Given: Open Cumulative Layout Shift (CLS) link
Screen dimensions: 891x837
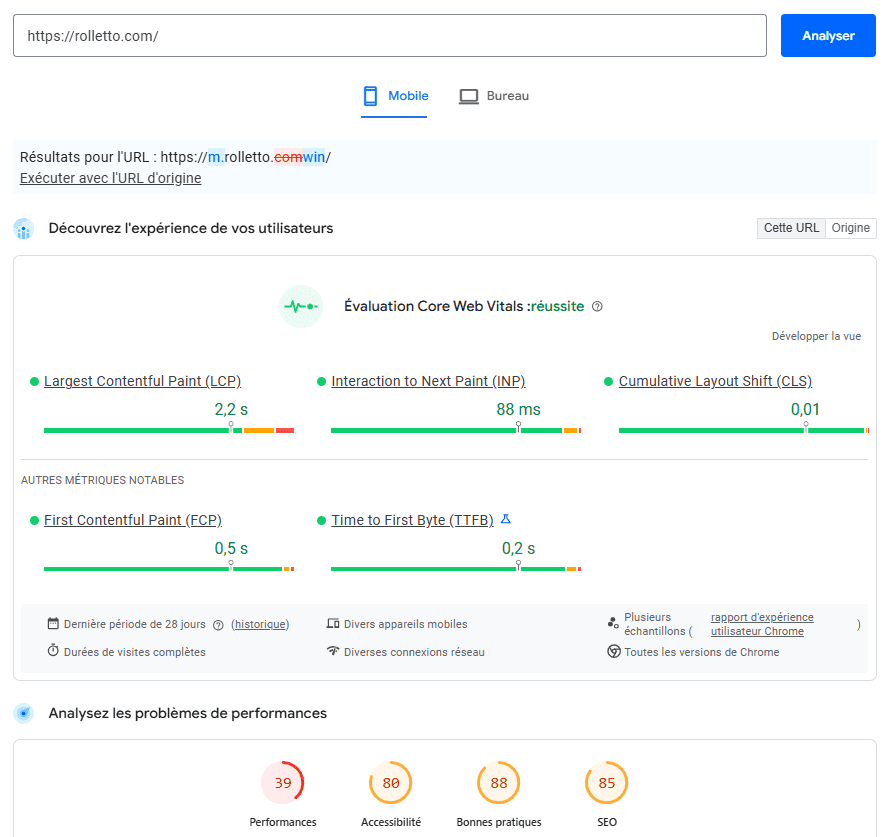Looking at the screenshot, I should tap(715, 381).
